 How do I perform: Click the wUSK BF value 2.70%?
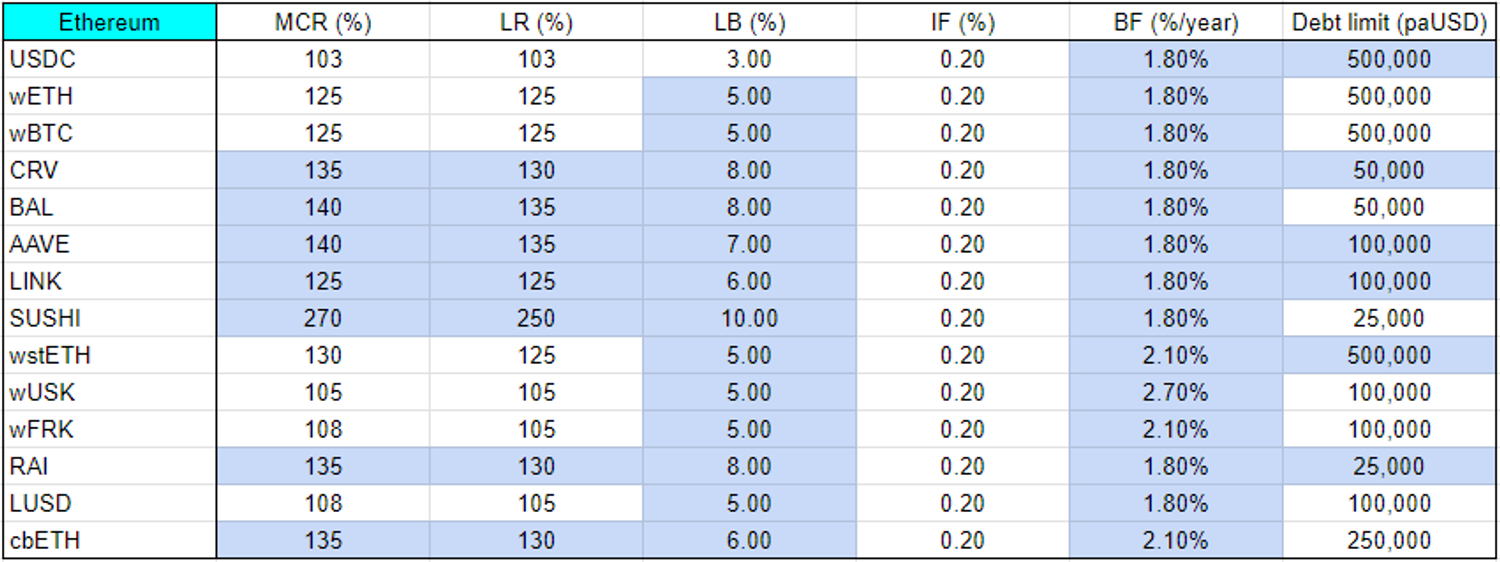pos(1176,393)
